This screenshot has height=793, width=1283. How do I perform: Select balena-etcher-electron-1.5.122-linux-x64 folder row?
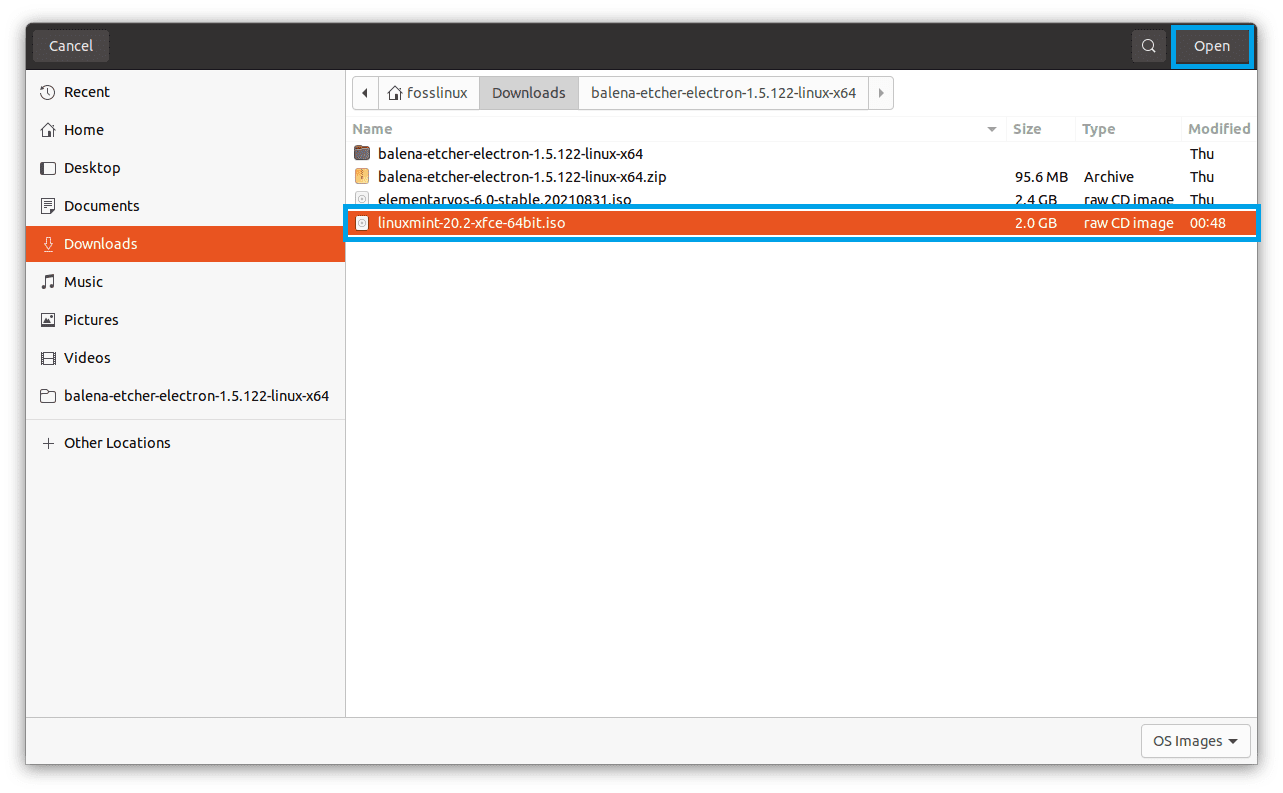802,154
